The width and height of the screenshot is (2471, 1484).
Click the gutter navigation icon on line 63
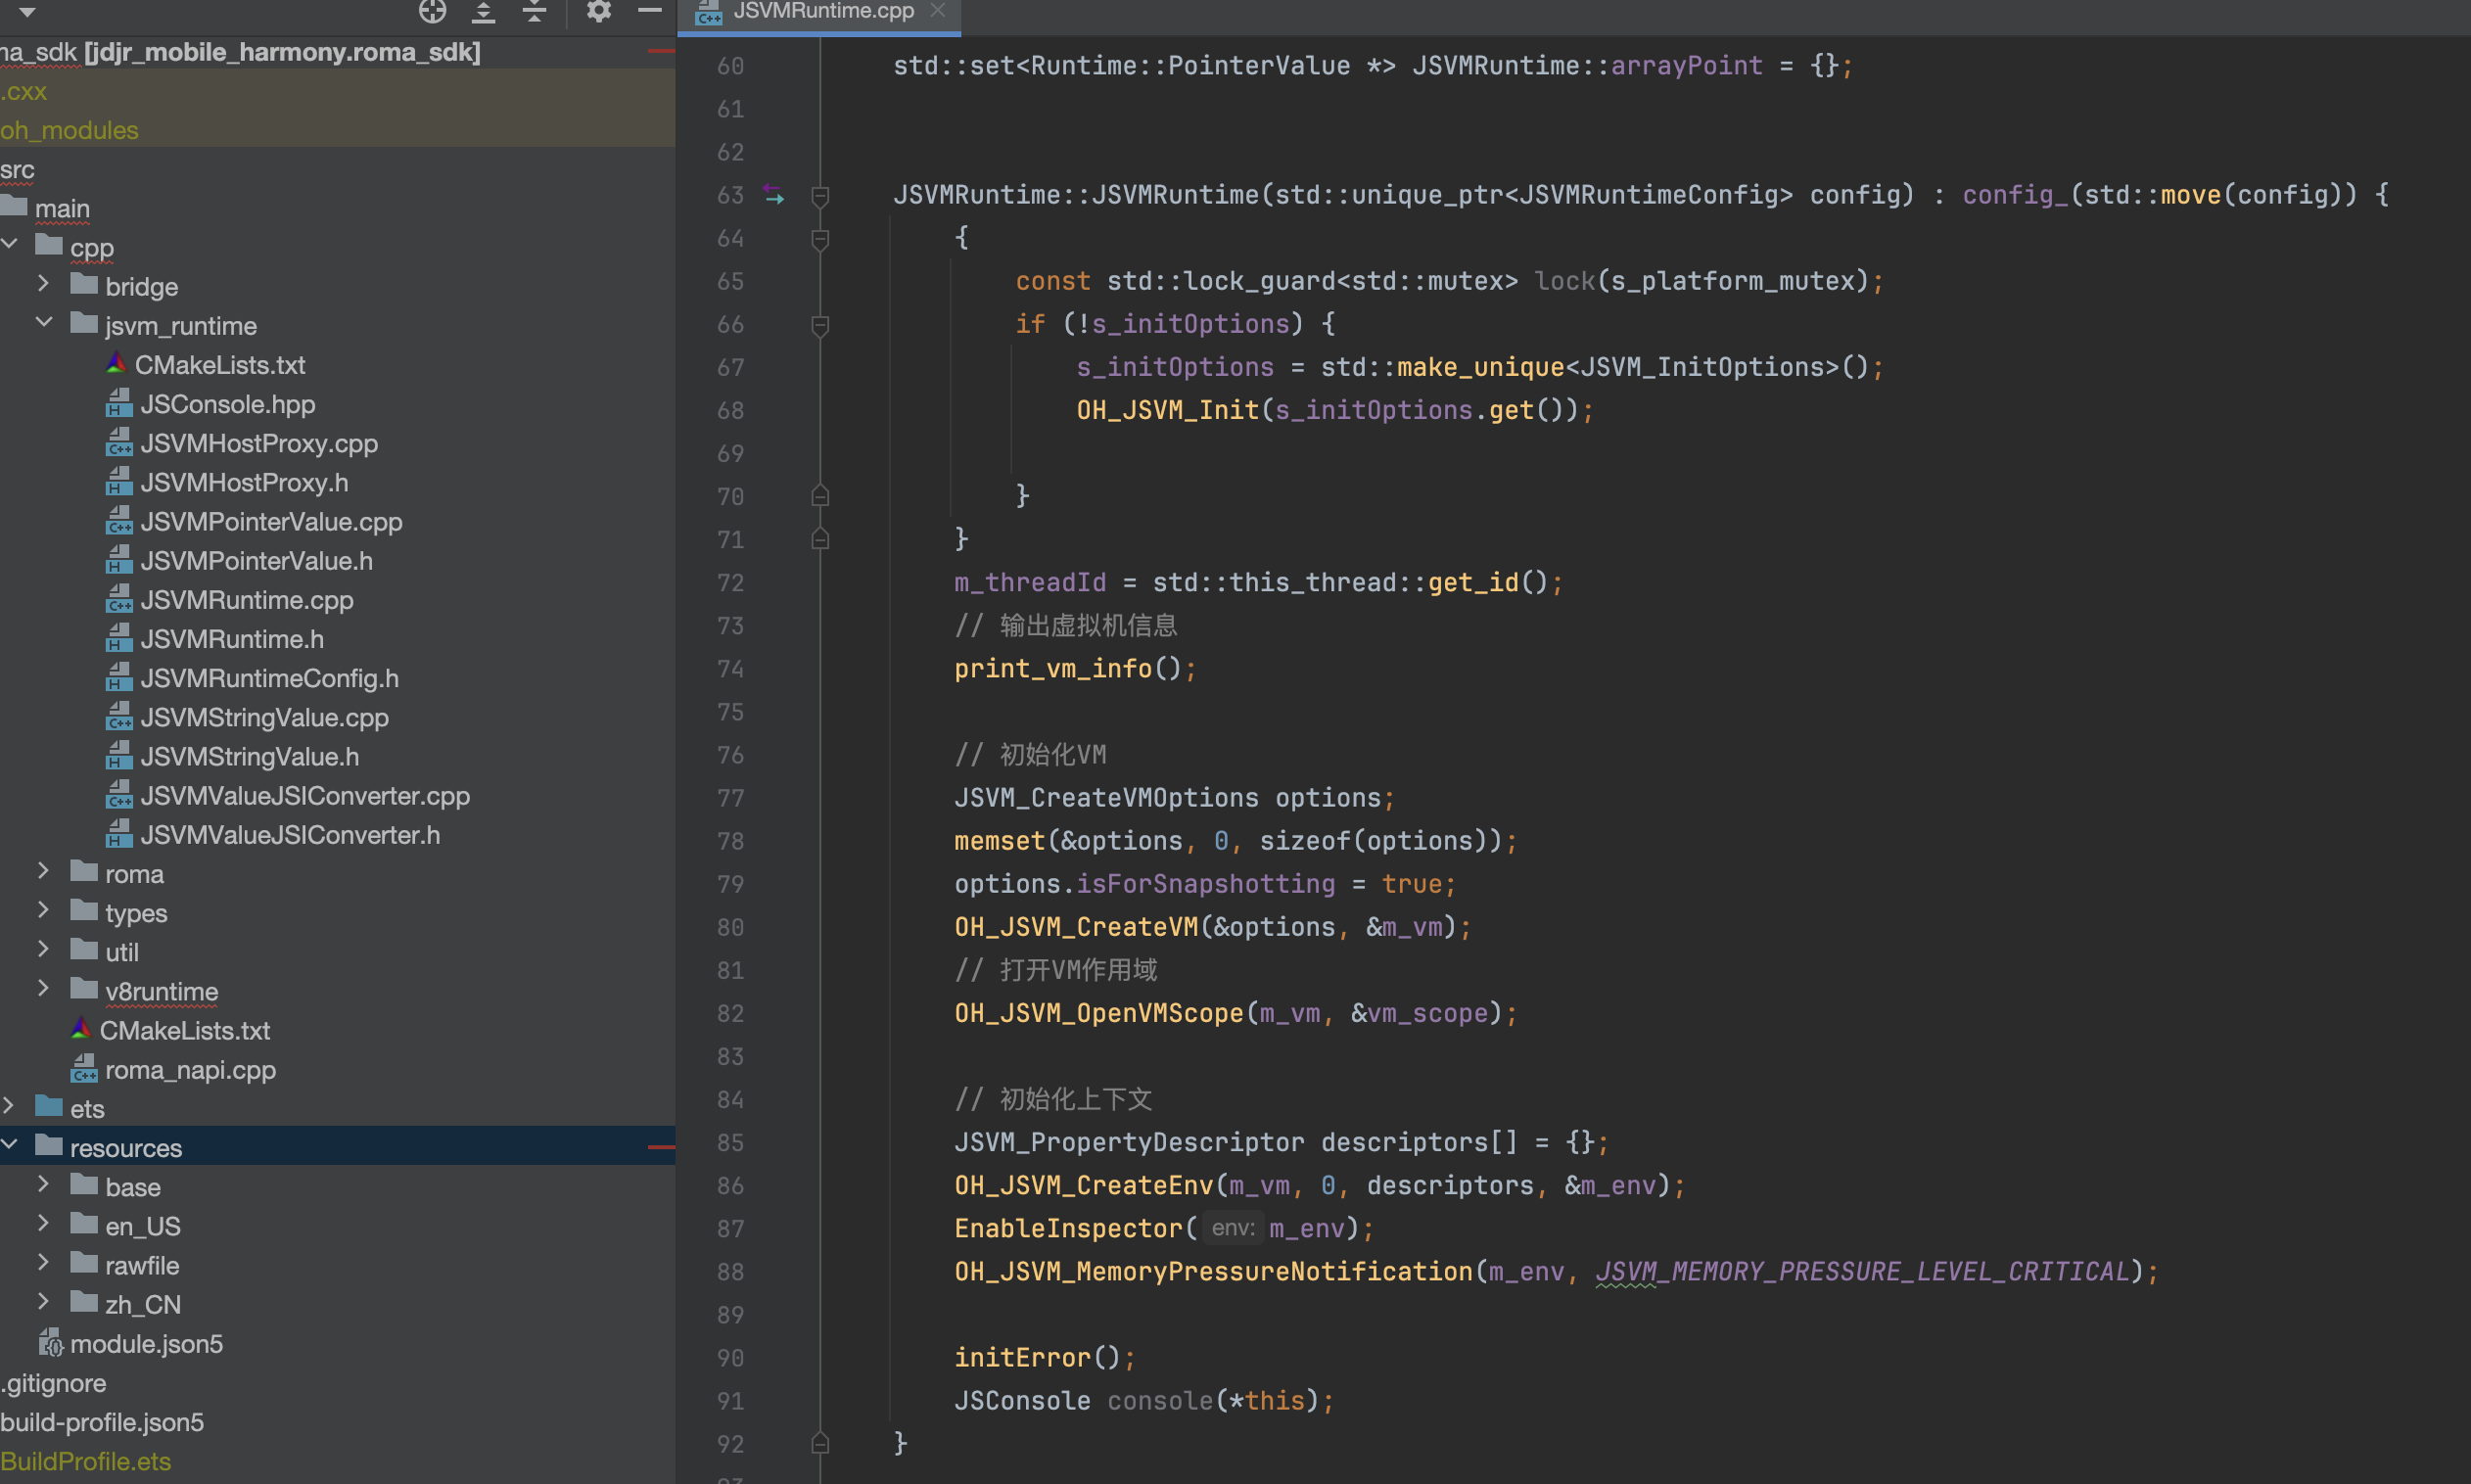[x=774, y=194]
